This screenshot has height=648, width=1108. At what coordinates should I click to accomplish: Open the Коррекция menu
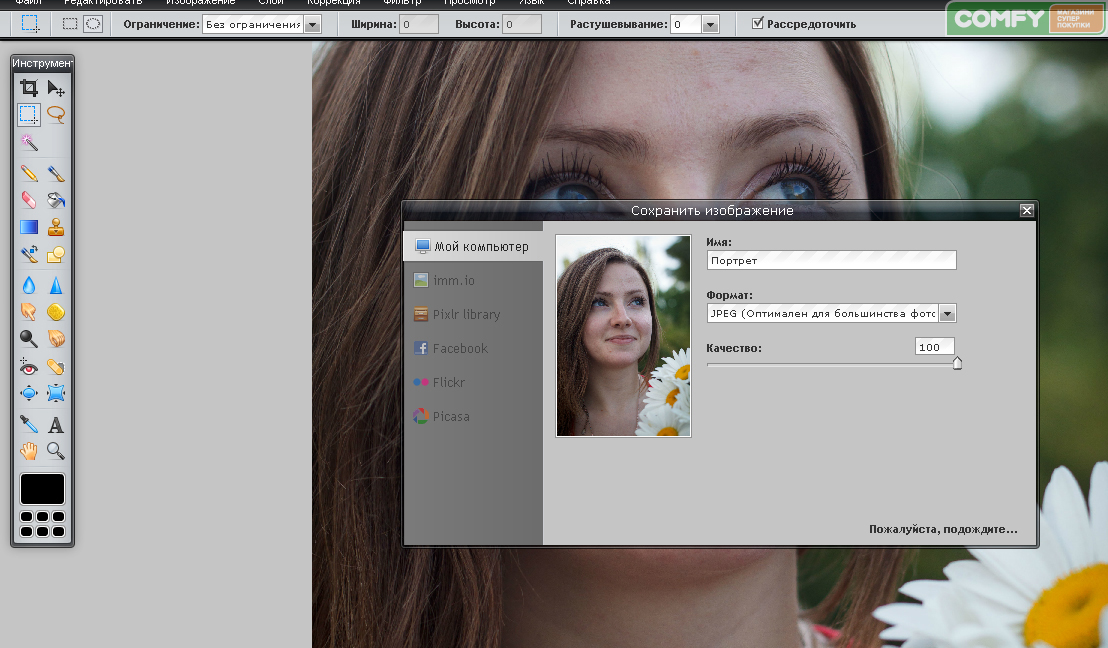(x=334, y=2)
